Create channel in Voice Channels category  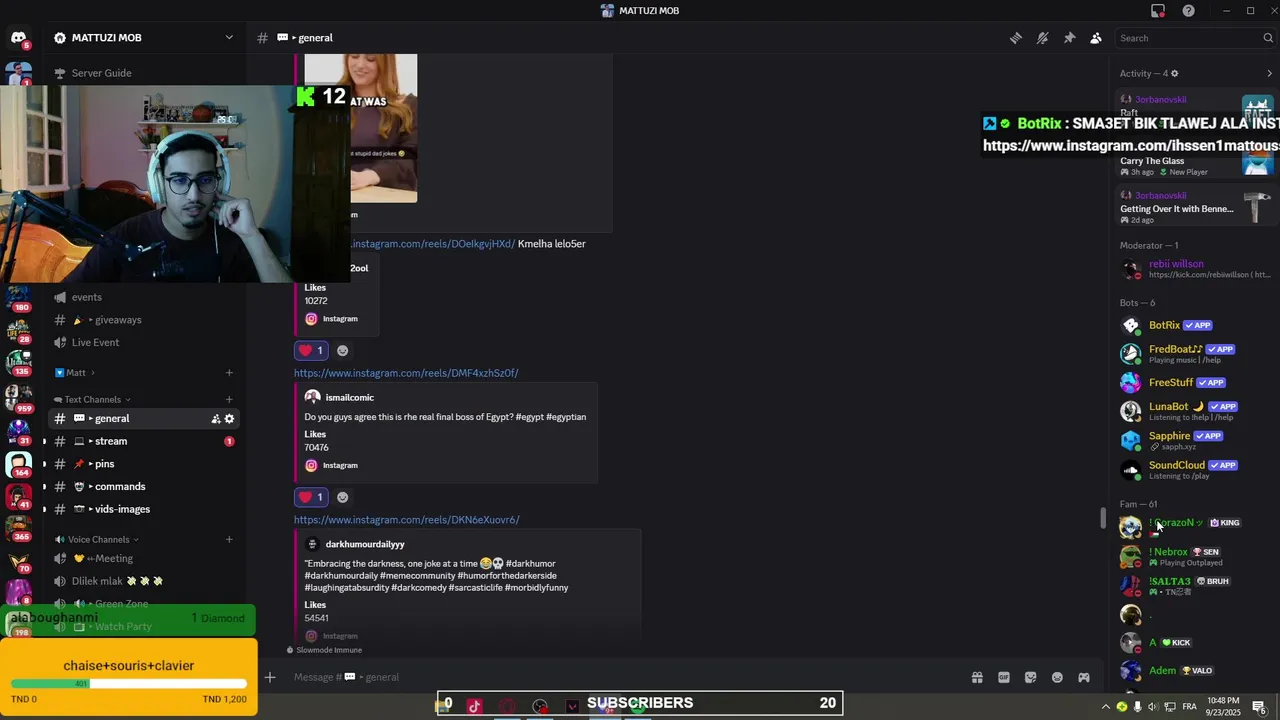click(x=229, y=540)
